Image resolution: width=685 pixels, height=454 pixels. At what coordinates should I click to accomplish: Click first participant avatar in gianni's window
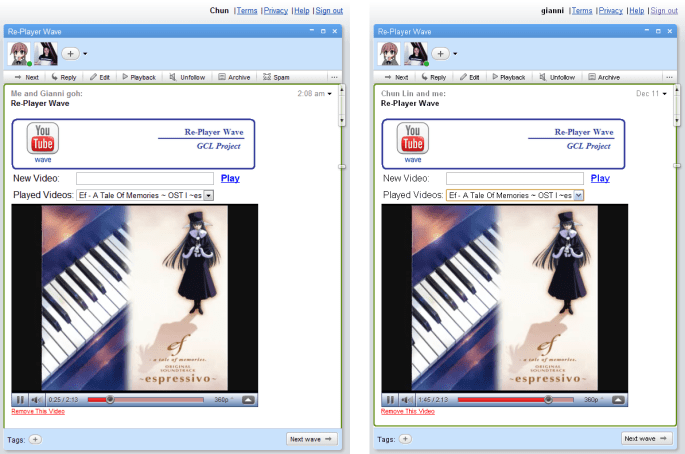click(x=389, y=54)
